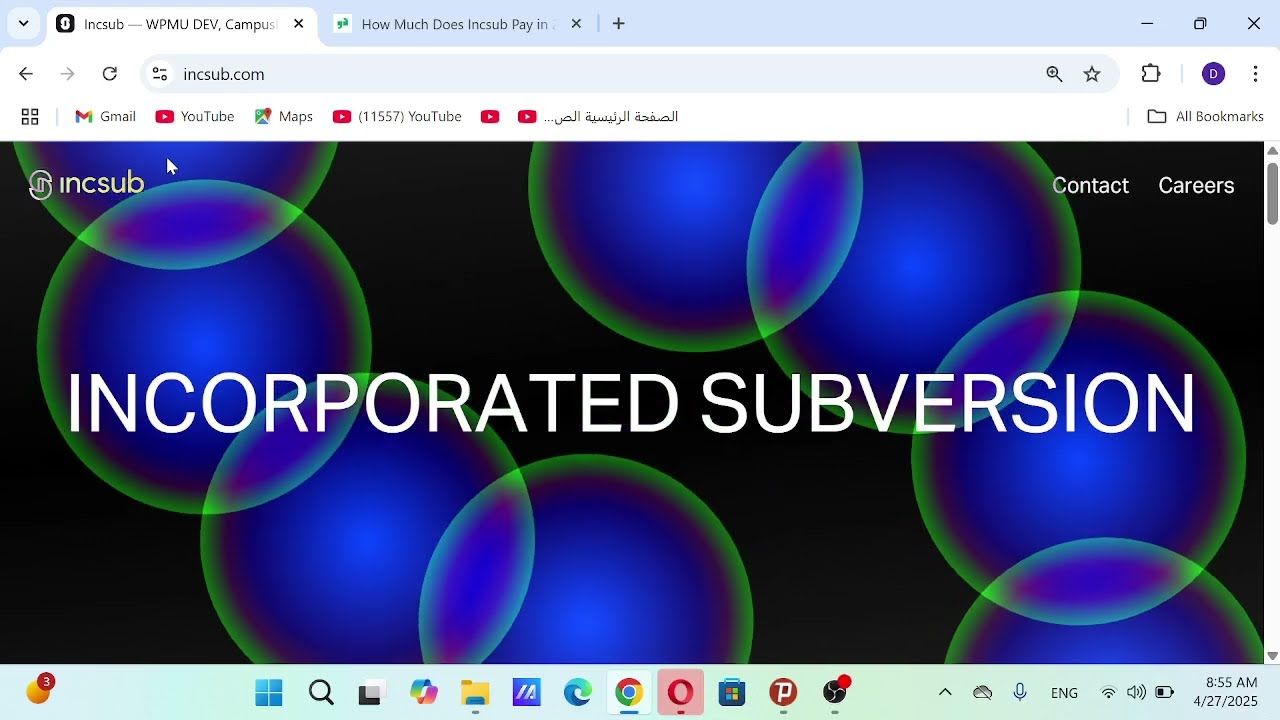Click the browser forward arrow
Image resolution: width=1280 pixels, height=720 pixels.
pyautogui.click(x=67, y=74)
